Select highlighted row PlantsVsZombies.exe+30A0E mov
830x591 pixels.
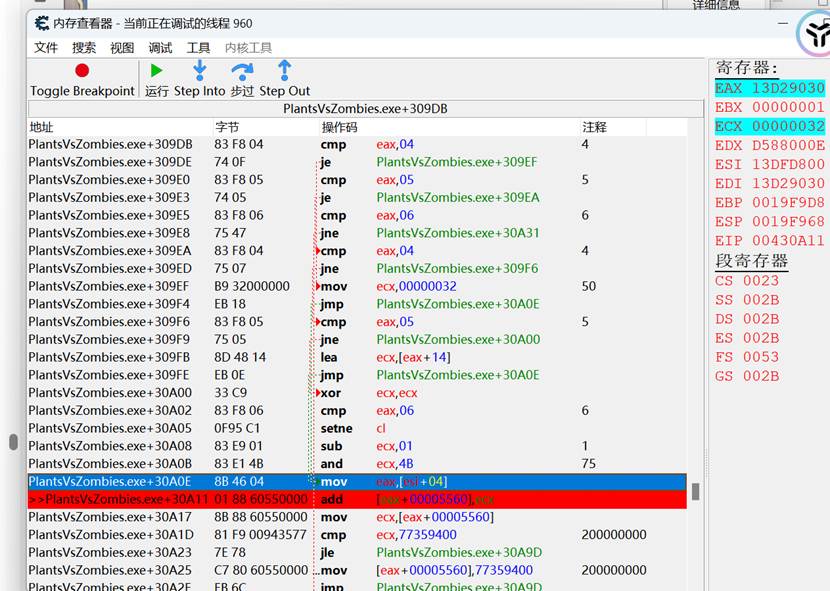357,481
